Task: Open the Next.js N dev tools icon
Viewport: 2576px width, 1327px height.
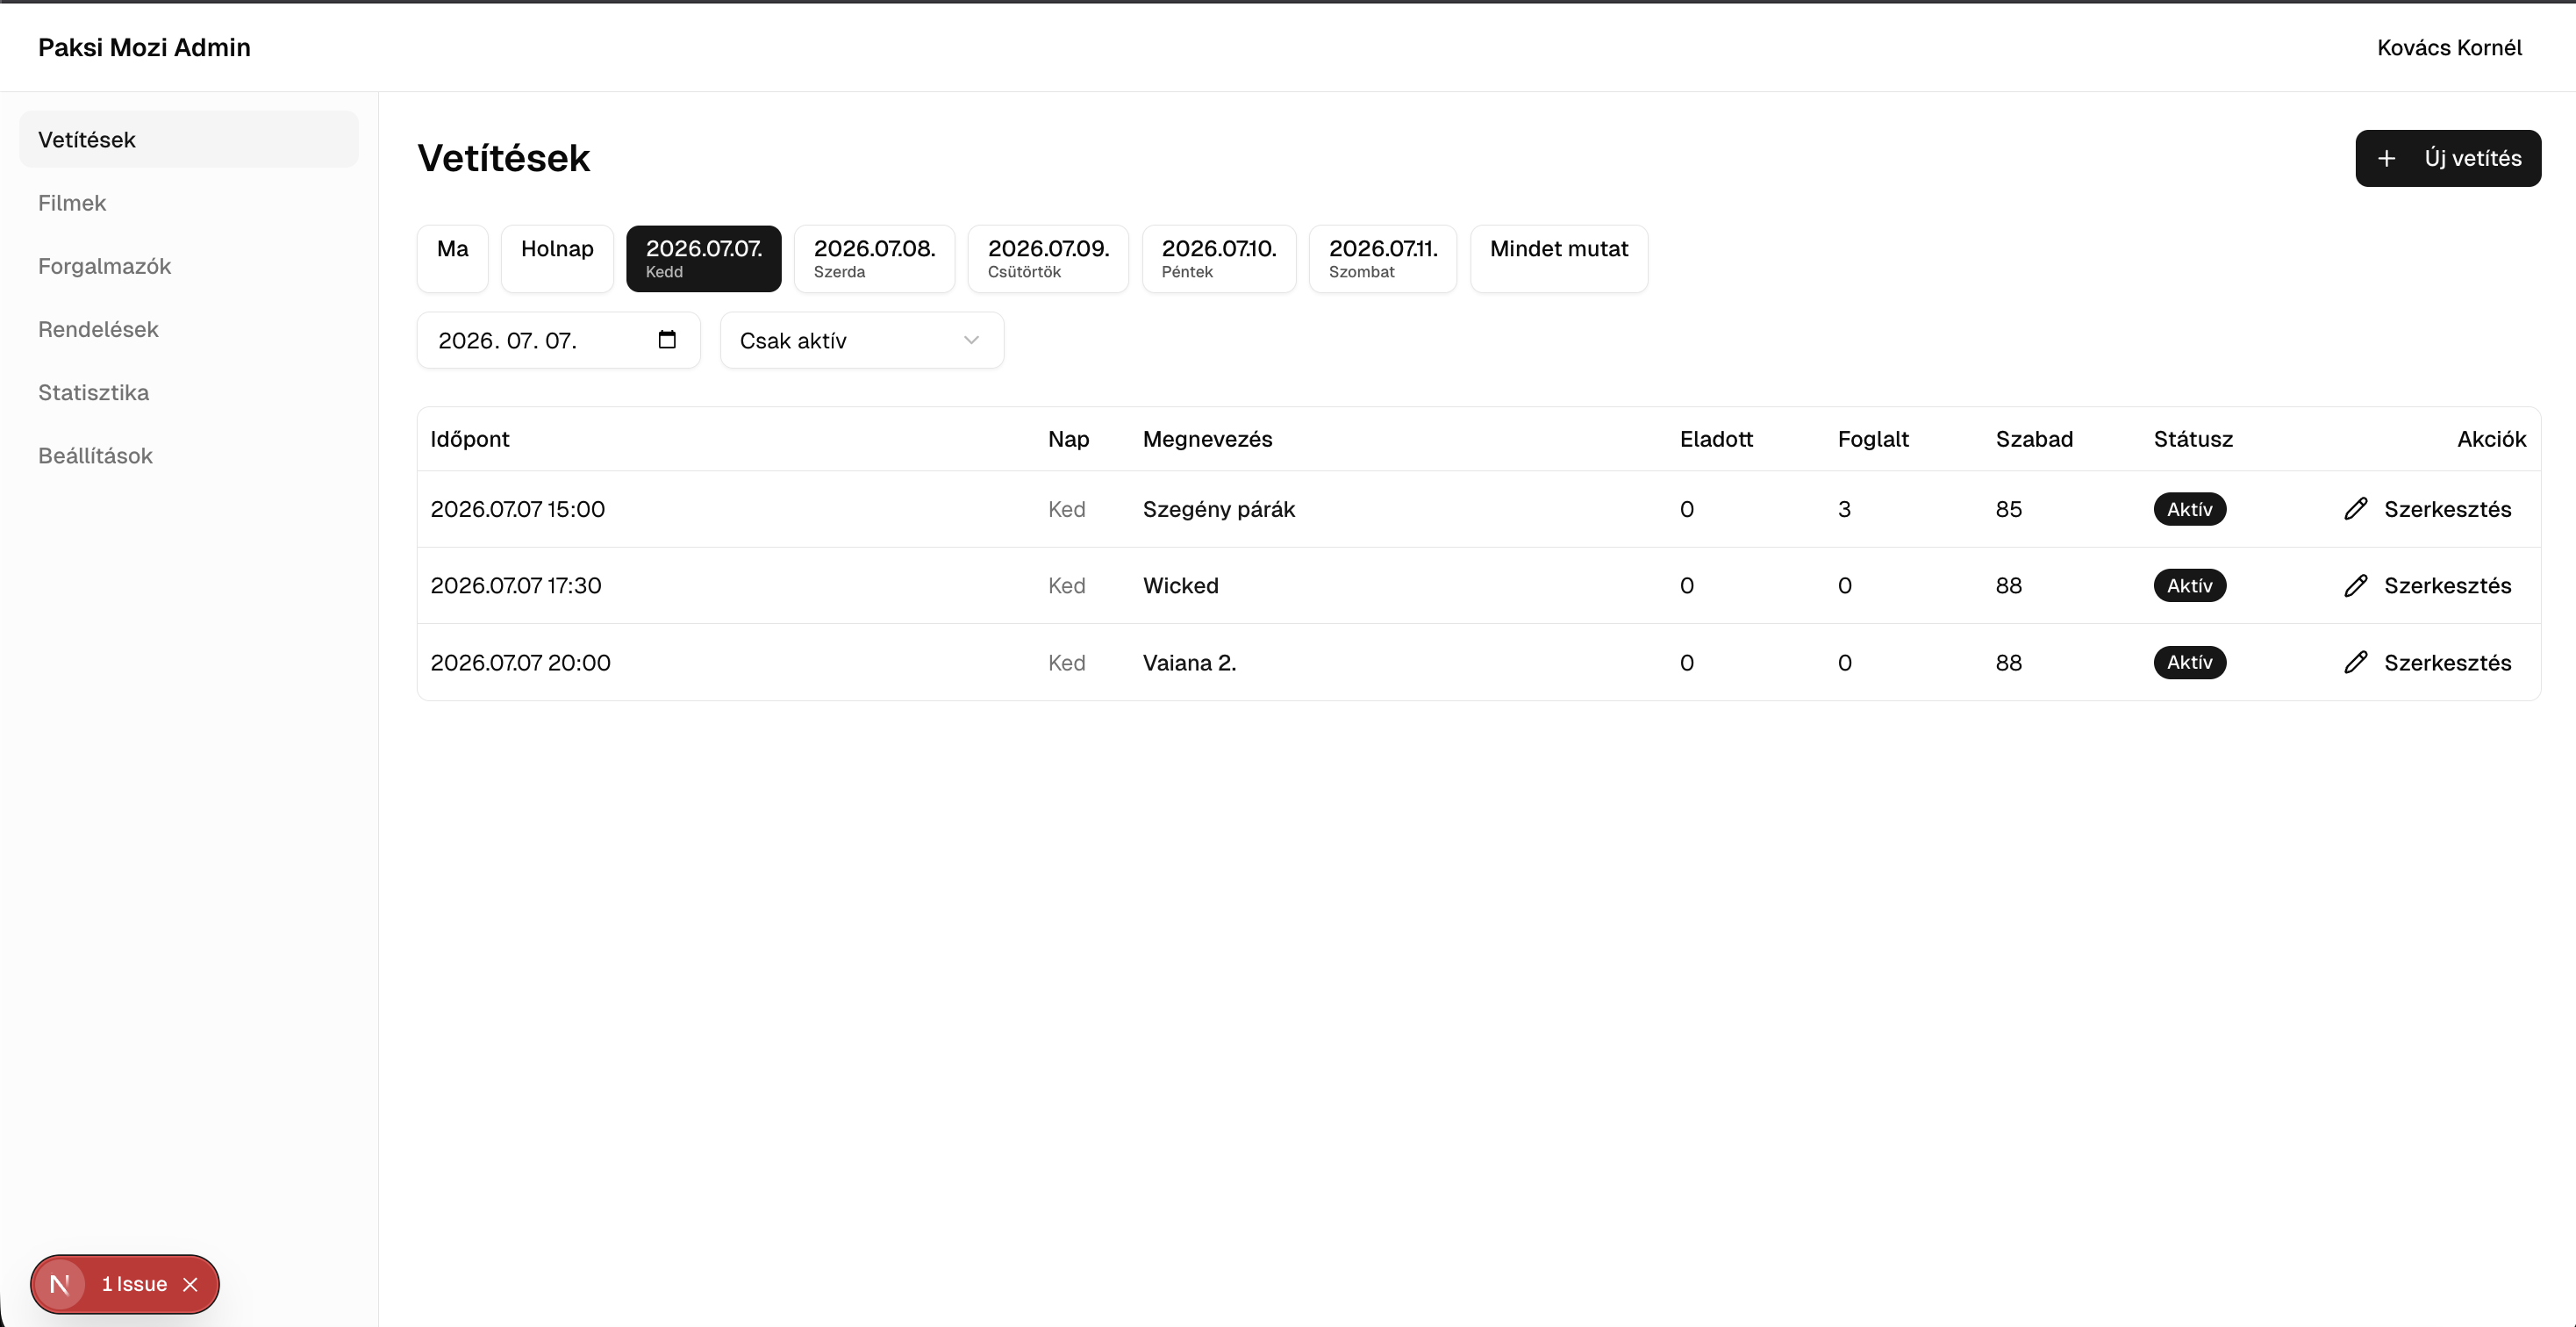Action: coord(60,1284)
